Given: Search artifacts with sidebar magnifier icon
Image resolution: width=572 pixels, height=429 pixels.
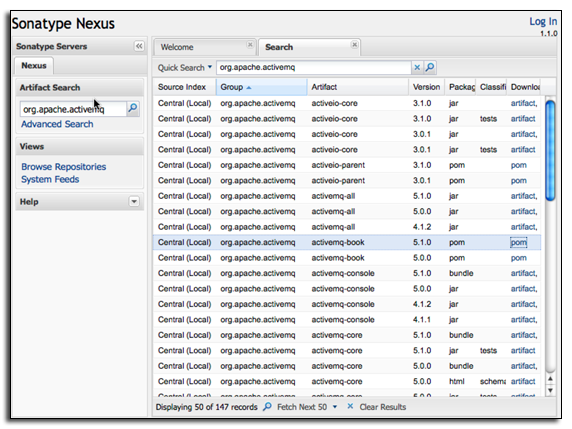Looking at the screenshot, I should [133, 108].
